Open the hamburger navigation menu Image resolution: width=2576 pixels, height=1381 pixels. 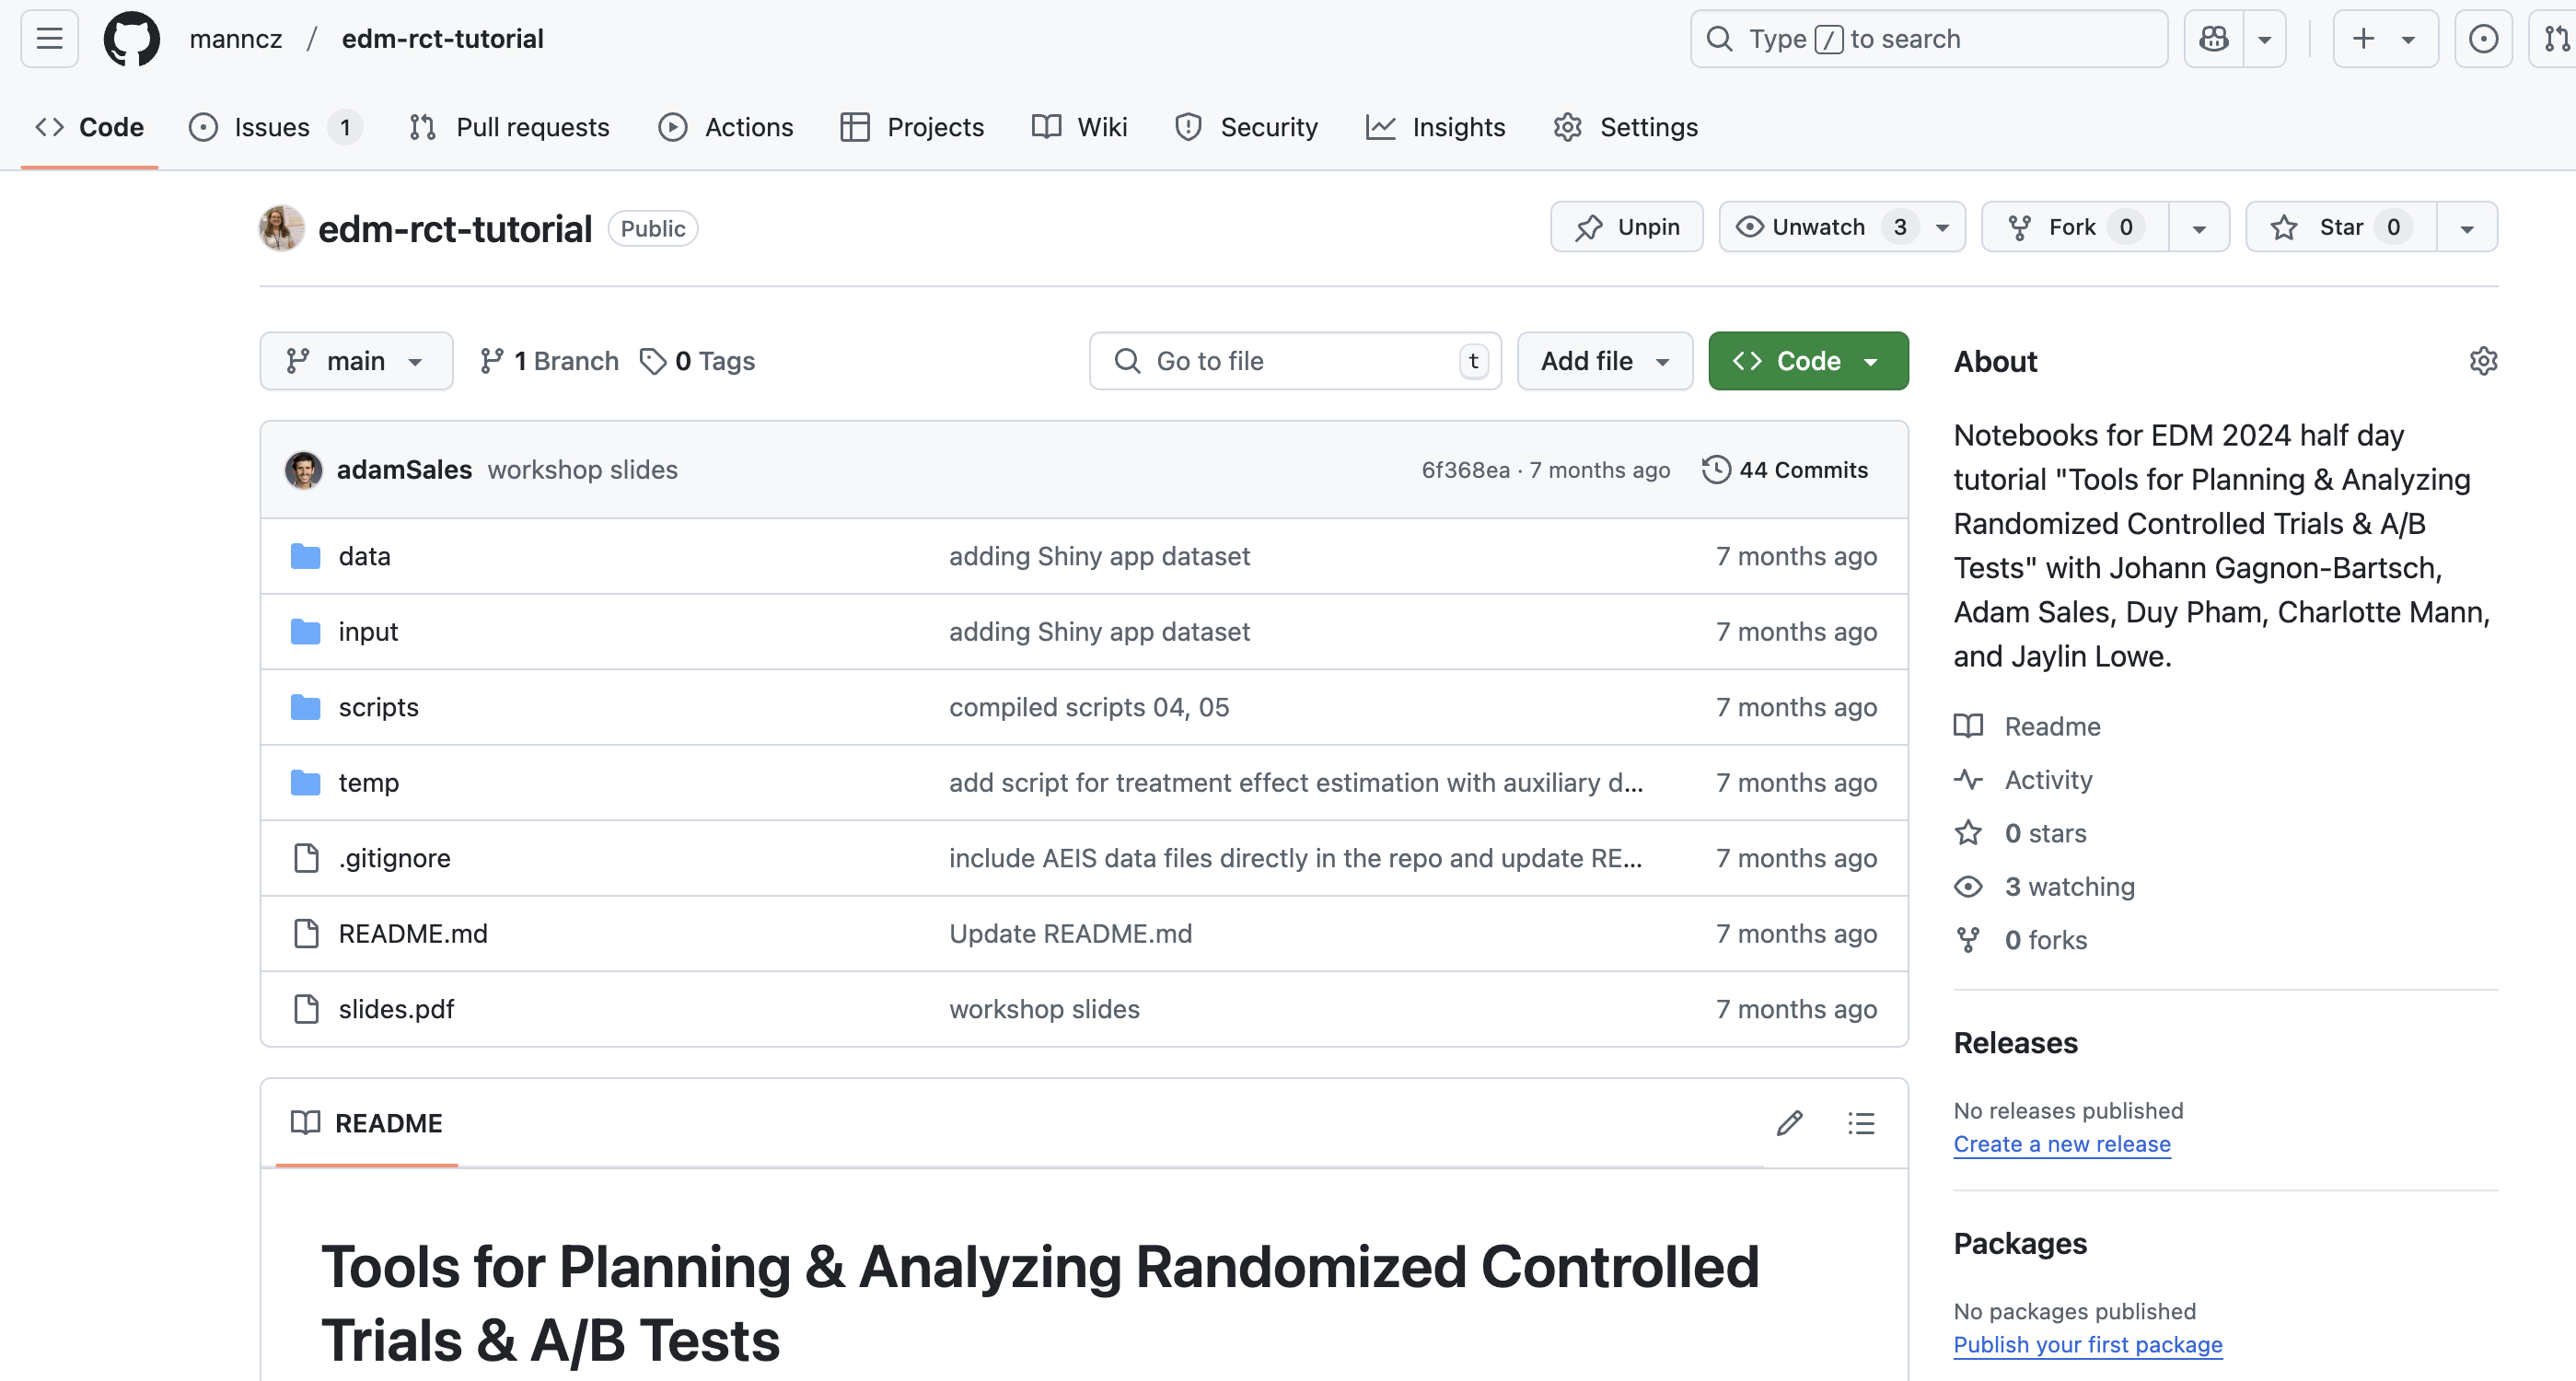[x=49, y=39]
